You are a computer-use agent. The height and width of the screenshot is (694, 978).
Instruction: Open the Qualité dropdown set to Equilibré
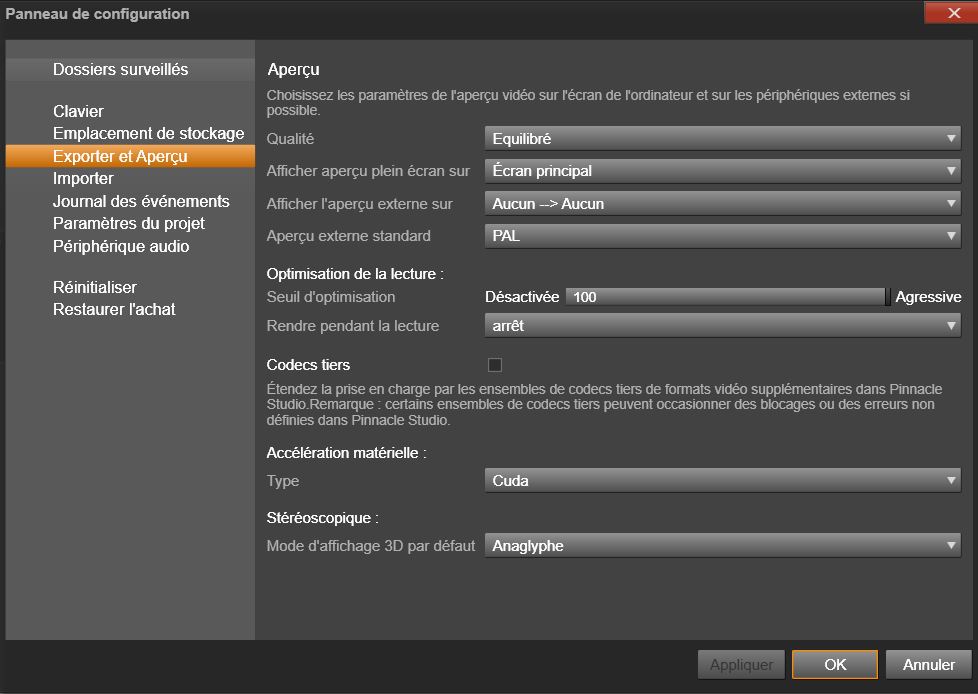pyautogui.click(x=722, y=138)
